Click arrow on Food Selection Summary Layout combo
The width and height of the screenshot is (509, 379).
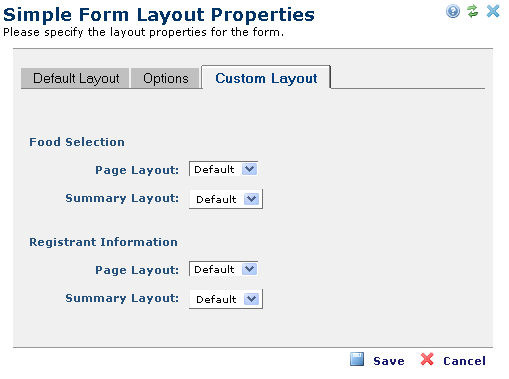coord(251,199)
